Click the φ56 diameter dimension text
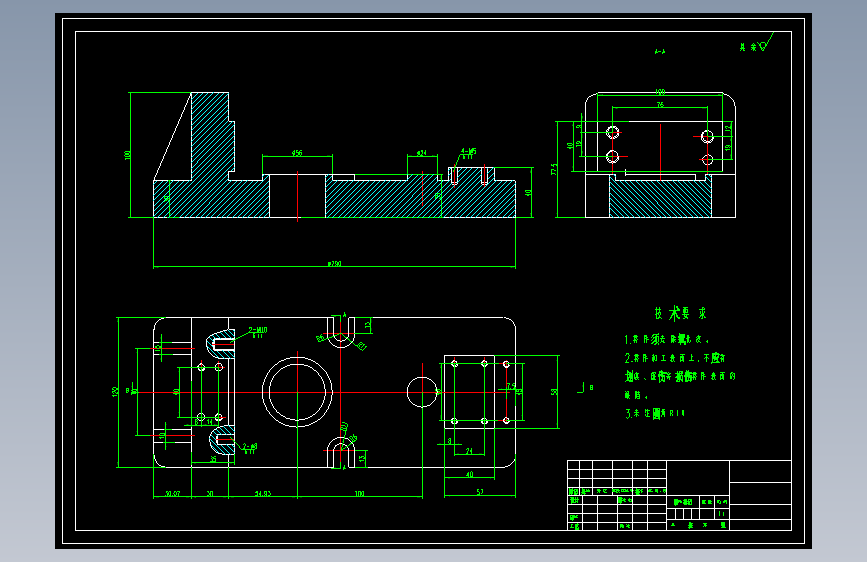Screen dimensions: 867x562 point(297,153)
